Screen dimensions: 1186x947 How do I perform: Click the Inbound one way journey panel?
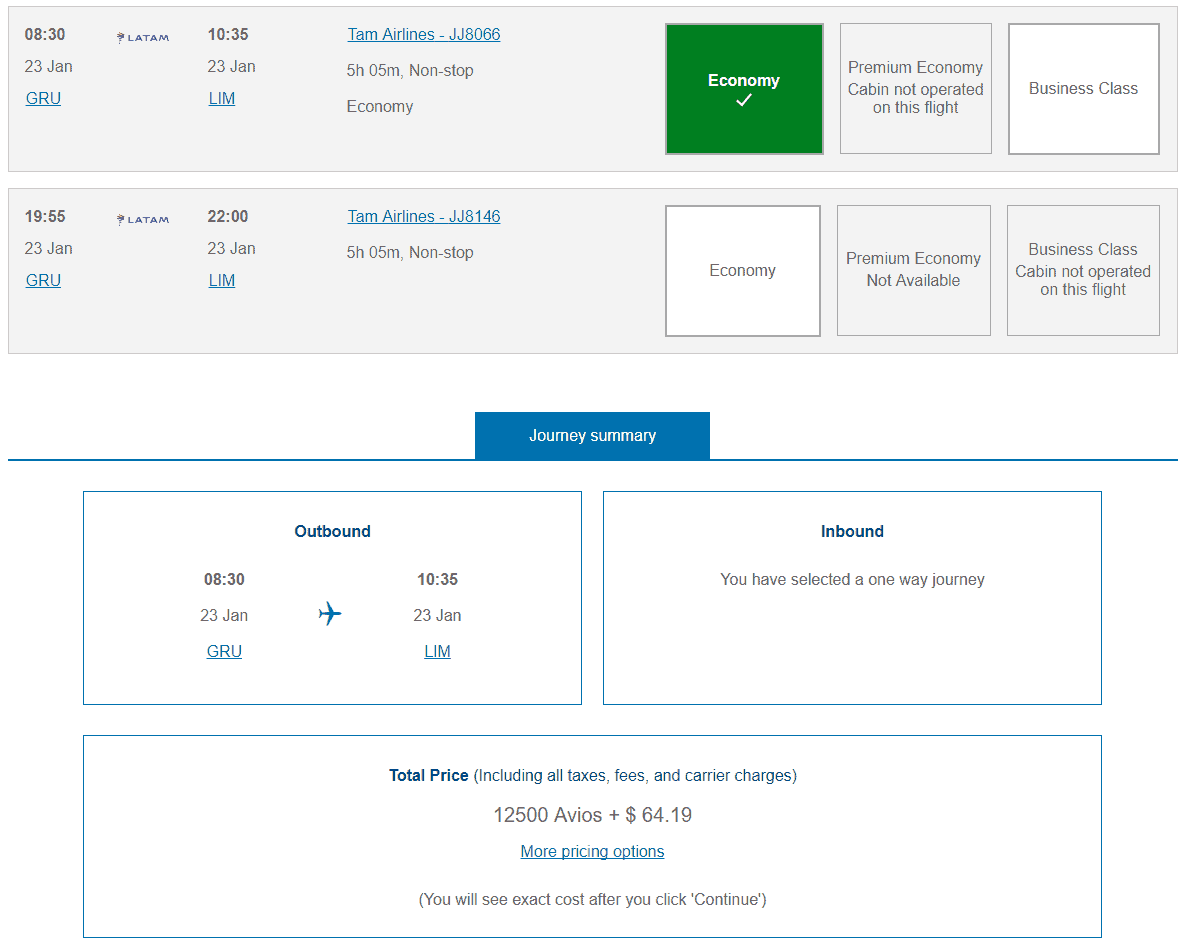pos(852,598)
